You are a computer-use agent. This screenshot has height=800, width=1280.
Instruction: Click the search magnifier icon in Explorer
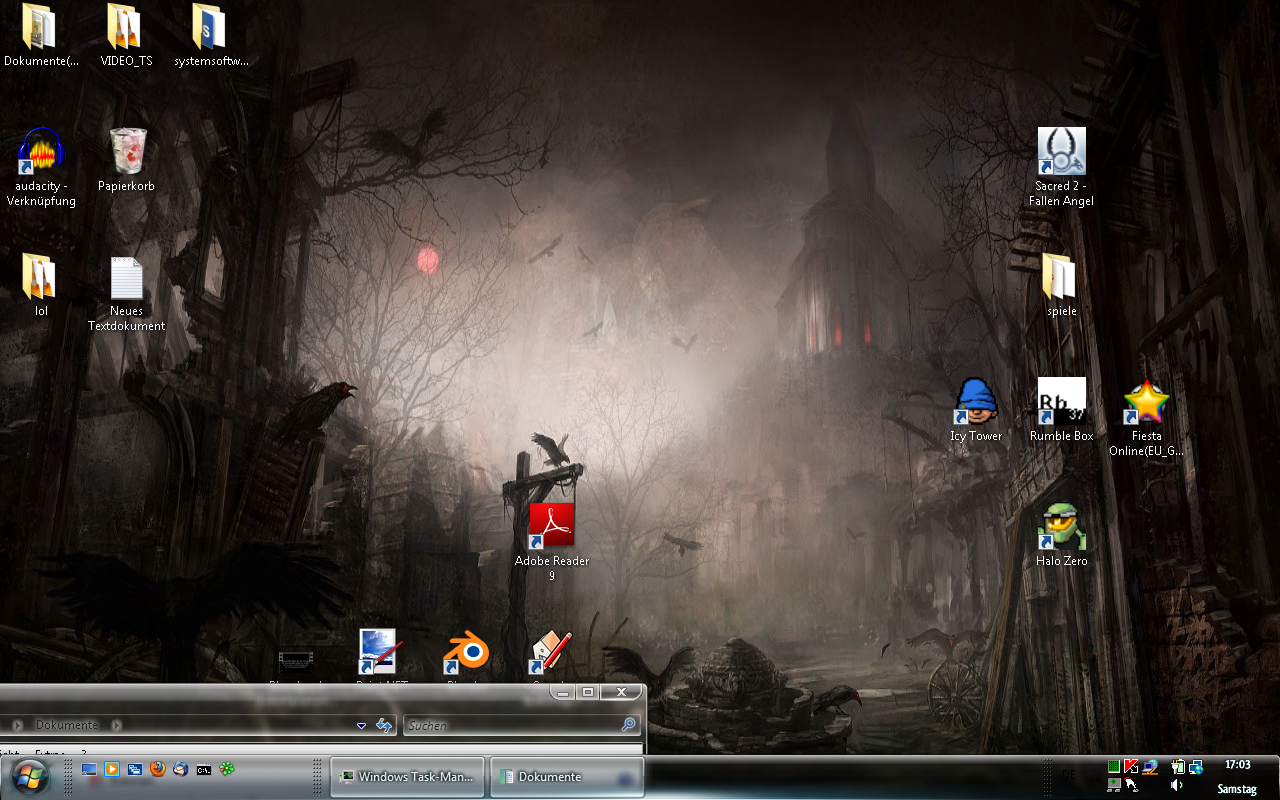click(x=628, y=725)
